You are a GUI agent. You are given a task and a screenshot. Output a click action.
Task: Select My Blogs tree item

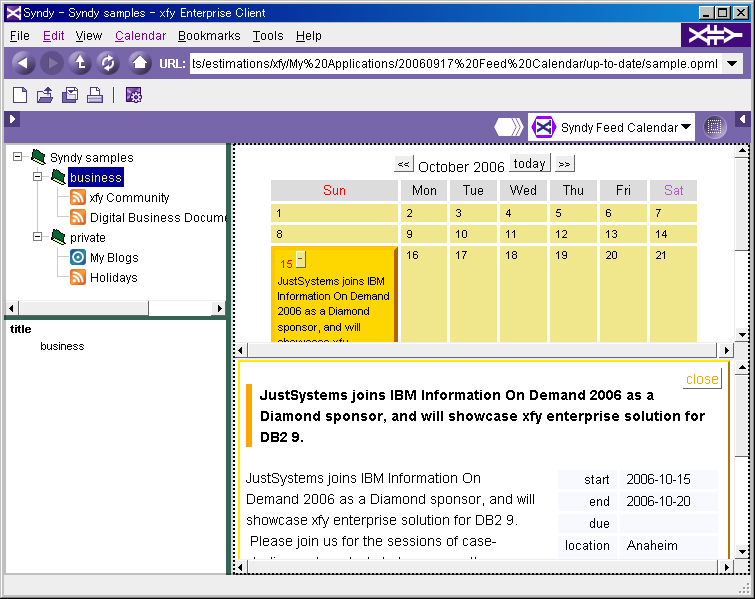114,258
